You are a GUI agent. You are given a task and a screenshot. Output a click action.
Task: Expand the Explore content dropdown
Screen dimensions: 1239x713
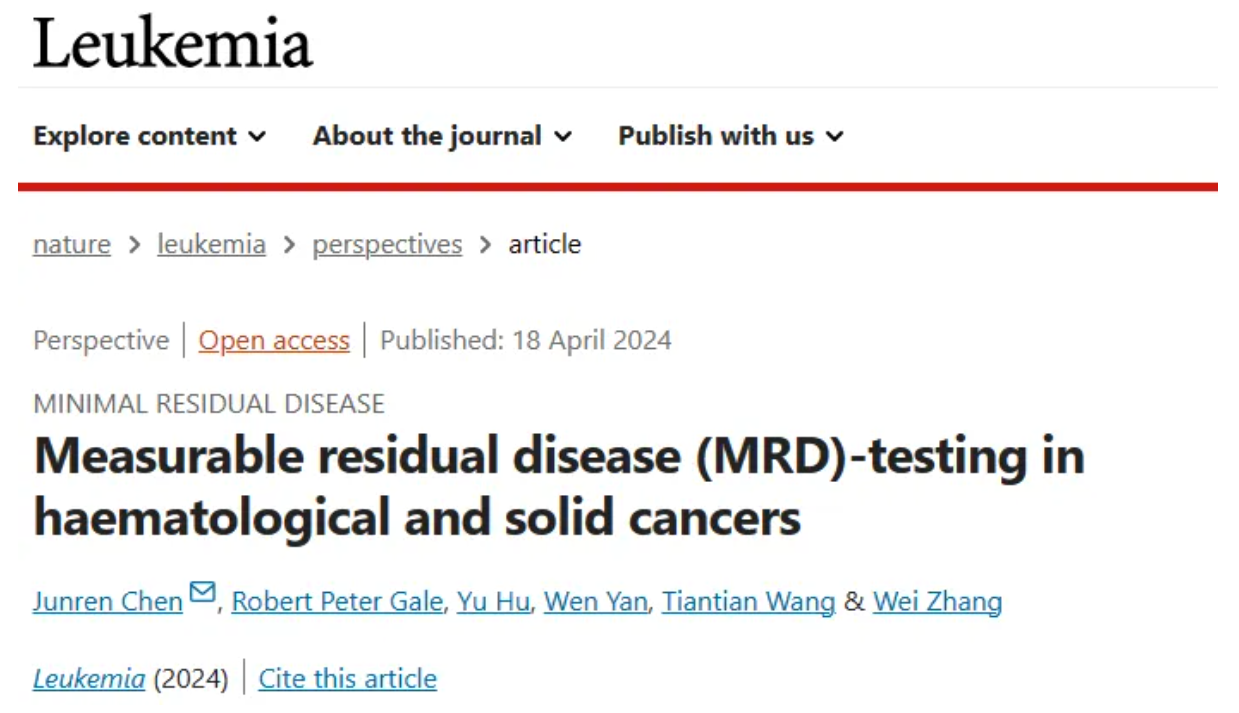pyautogui.click(x=149, y=136)
